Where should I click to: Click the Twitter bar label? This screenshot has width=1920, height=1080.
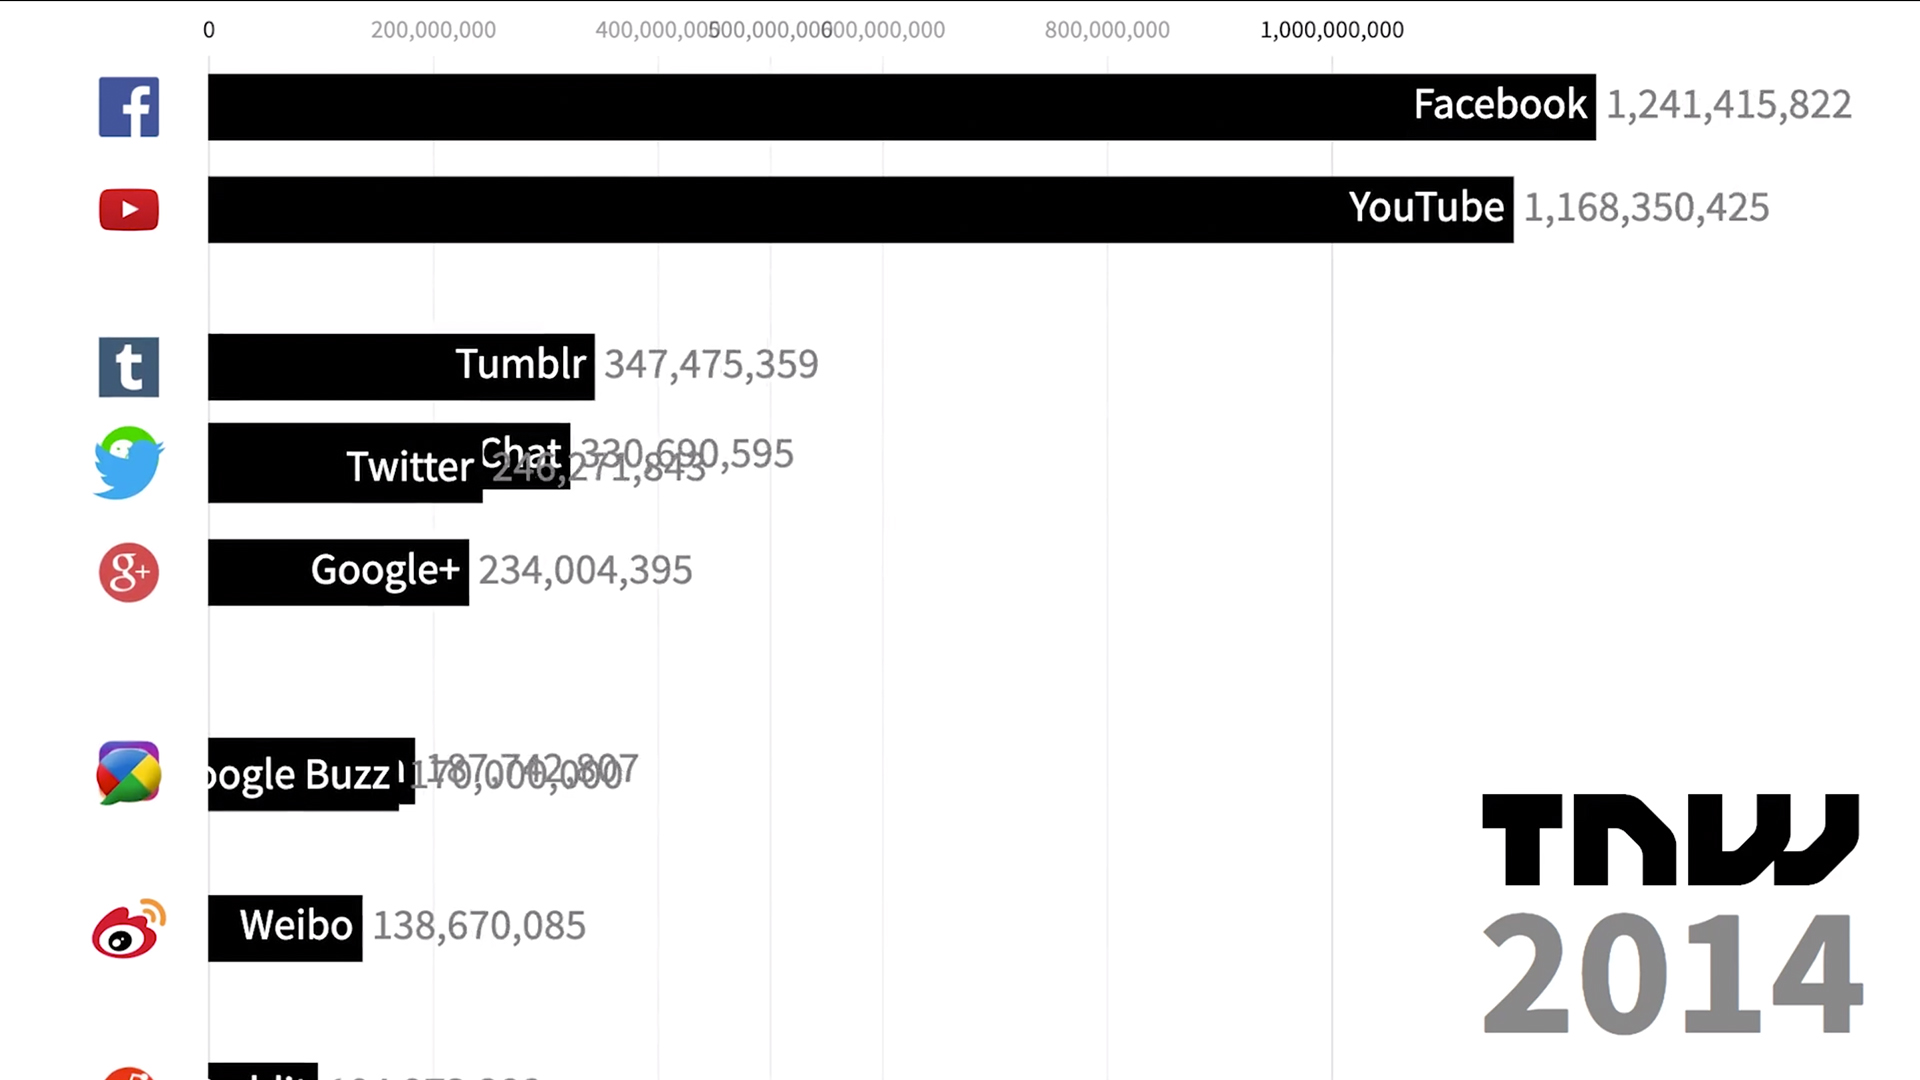(x=410, y=468)
